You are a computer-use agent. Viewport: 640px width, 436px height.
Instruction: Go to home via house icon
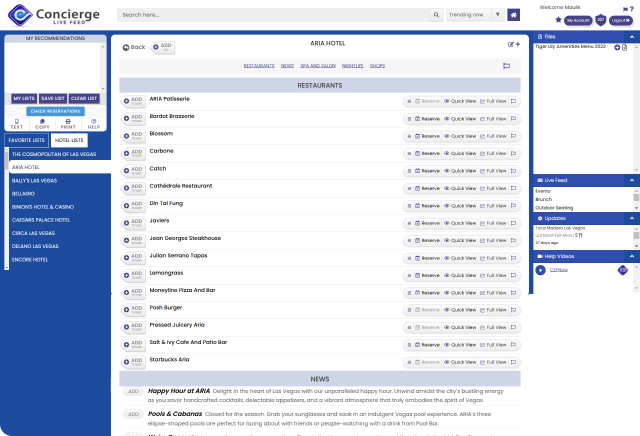(513, 15)
